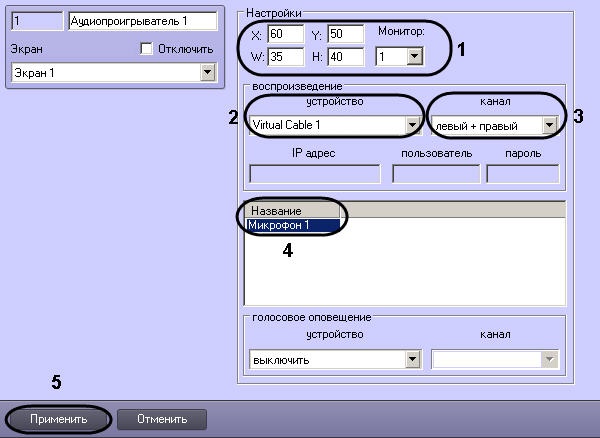This screenshot has width=600, height=438.
Task: Expand the левый + правый channel dropdown
Action: pos(548,126)
